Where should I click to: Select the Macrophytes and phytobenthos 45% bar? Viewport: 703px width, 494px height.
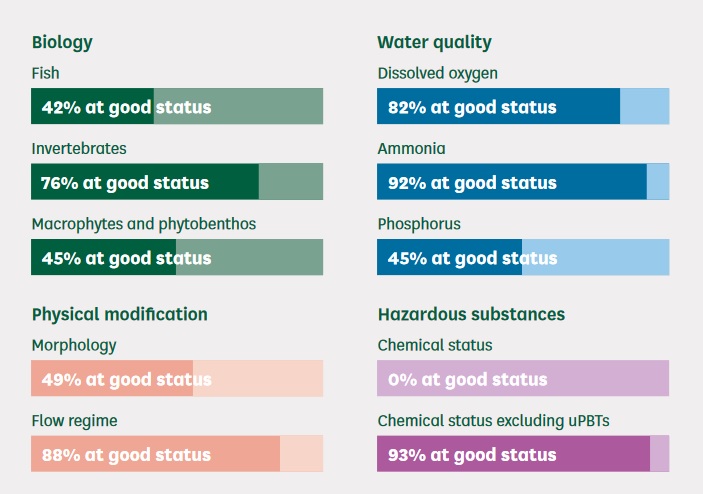[x=177, y=257]
